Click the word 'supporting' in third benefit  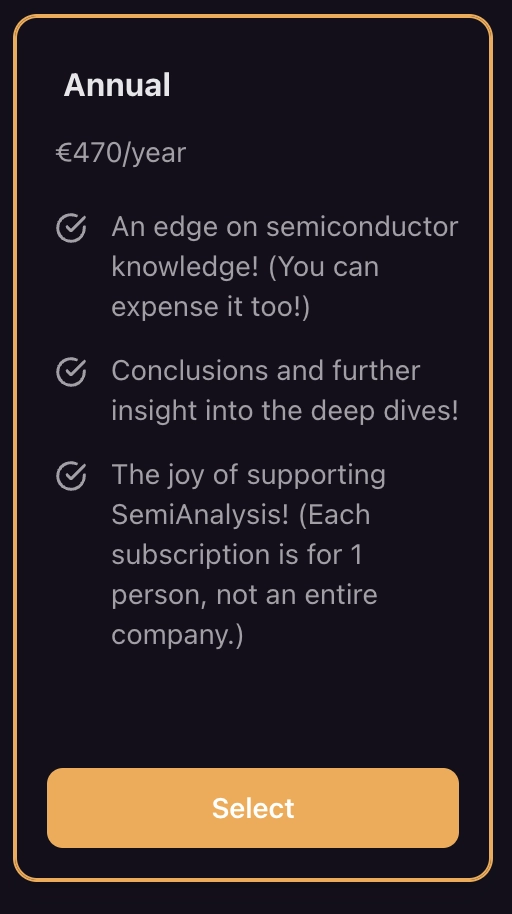tap(316, 477)
